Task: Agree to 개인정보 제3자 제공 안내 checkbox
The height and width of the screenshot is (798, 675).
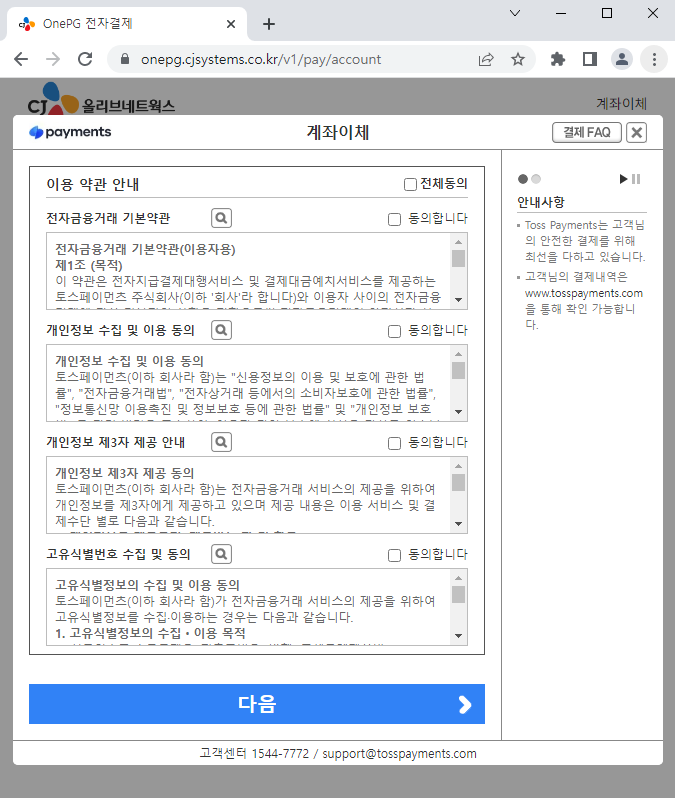Action: (x=394, y=442)
